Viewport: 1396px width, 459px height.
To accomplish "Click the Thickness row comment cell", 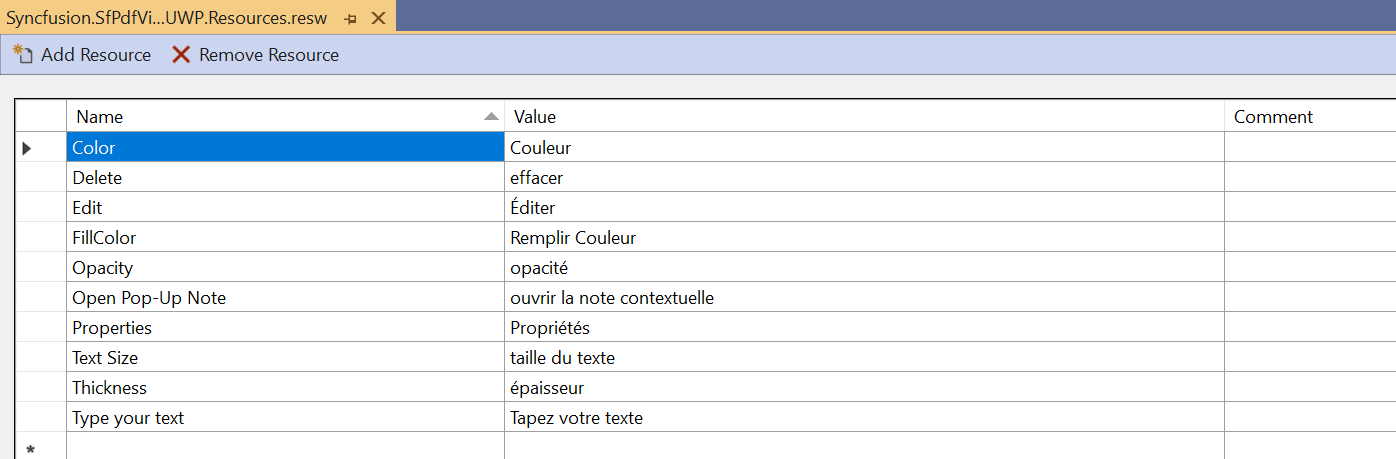I will [x=1310, y=387].
